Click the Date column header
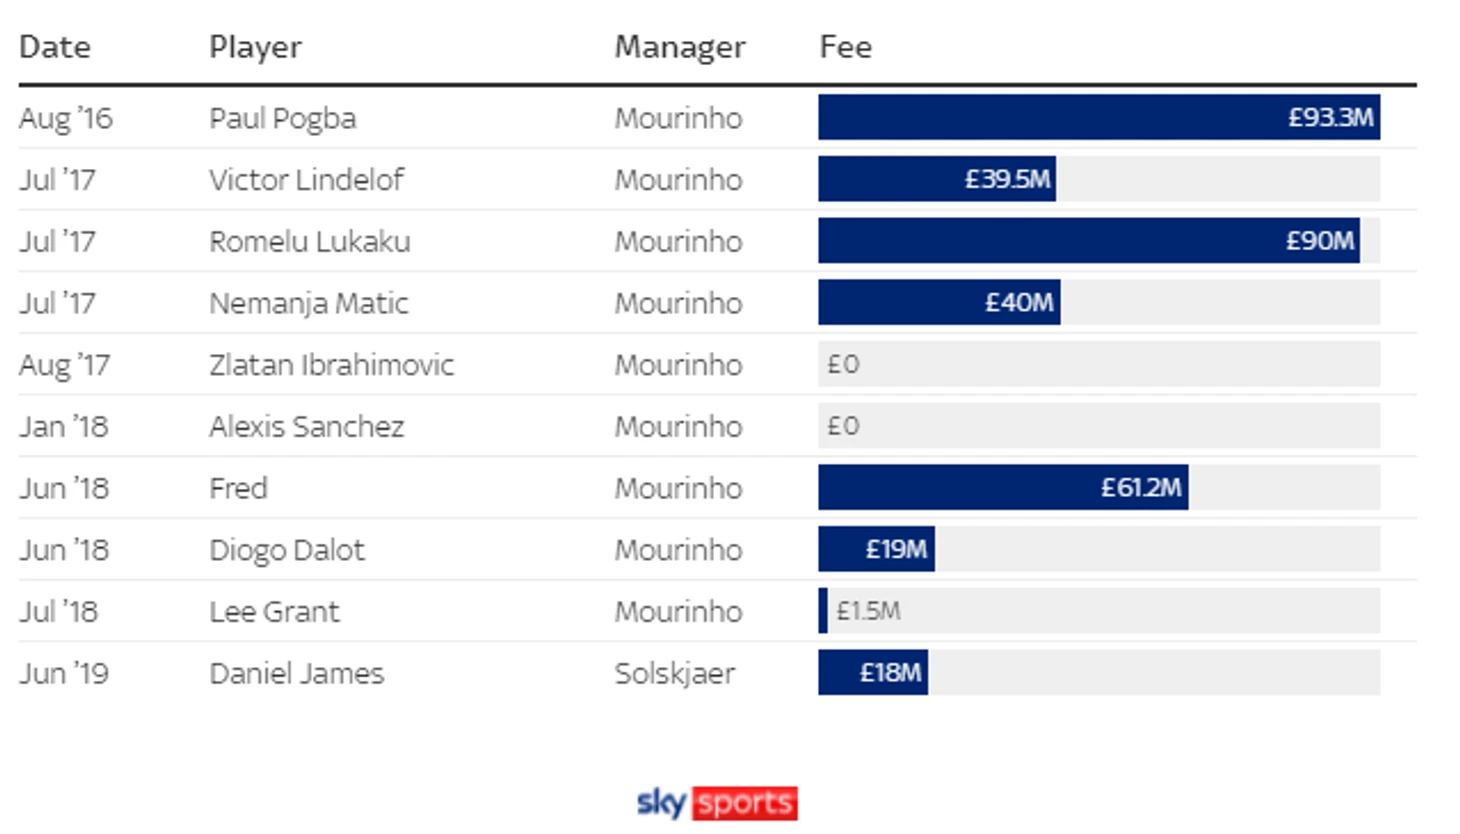 point(55,47)
